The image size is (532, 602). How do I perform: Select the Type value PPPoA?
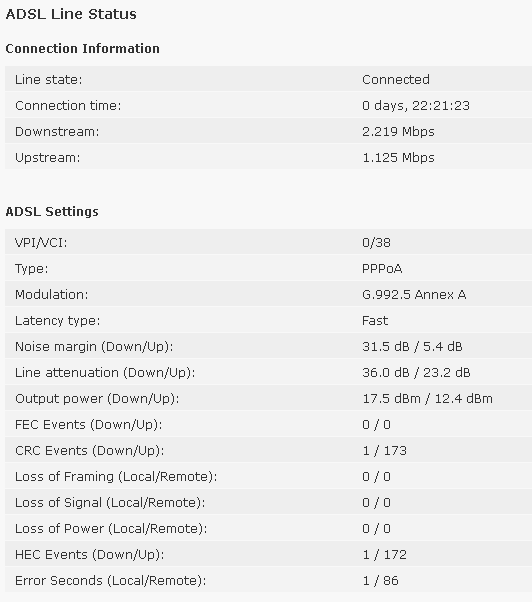[382, 269]
